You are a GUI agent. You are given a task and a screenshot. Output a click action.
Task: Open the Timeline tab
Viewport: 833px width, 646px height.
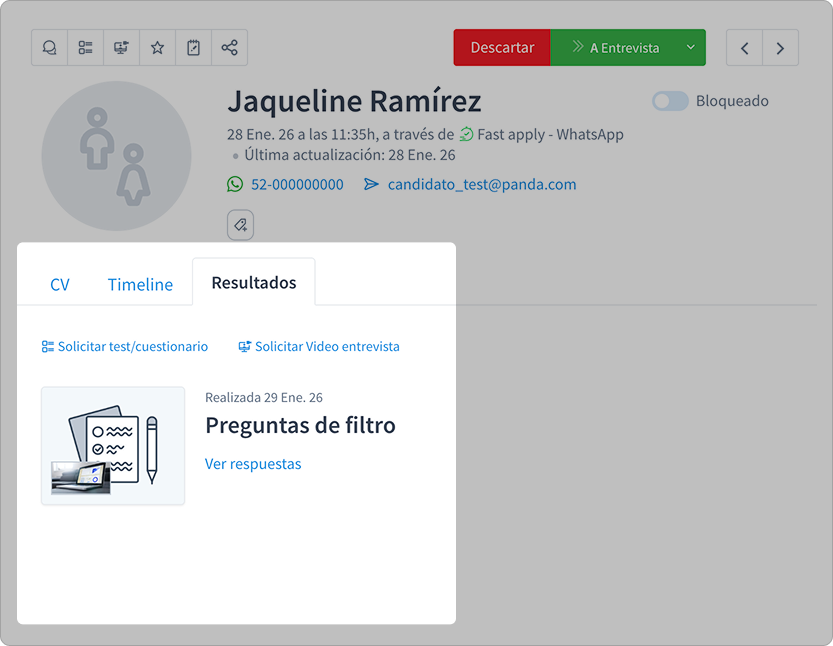[139, 284]
